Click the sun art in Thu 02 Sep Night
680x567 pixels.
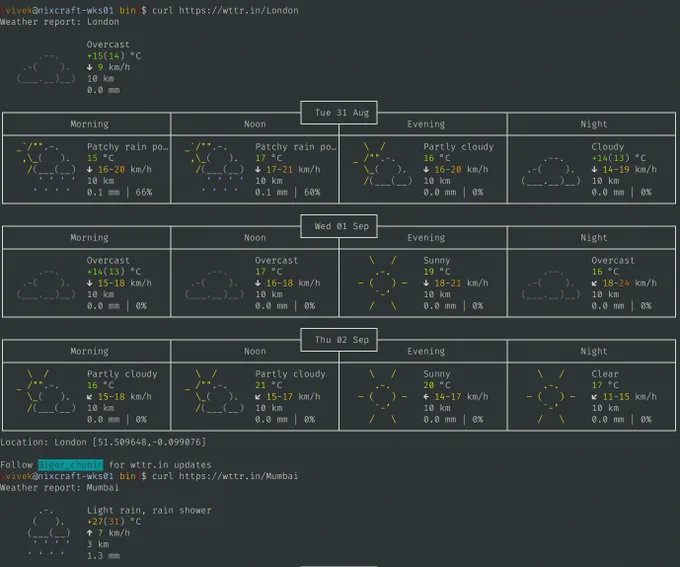coord(551,397)
